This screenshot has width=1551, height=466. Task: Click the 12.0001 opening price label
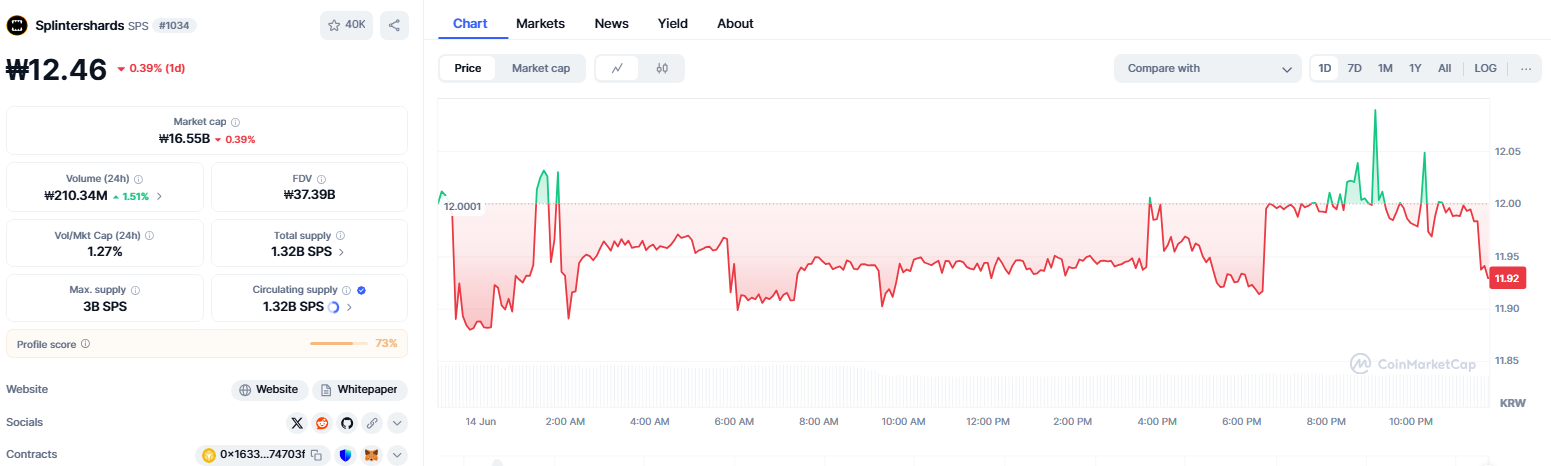tap(463, 206)
